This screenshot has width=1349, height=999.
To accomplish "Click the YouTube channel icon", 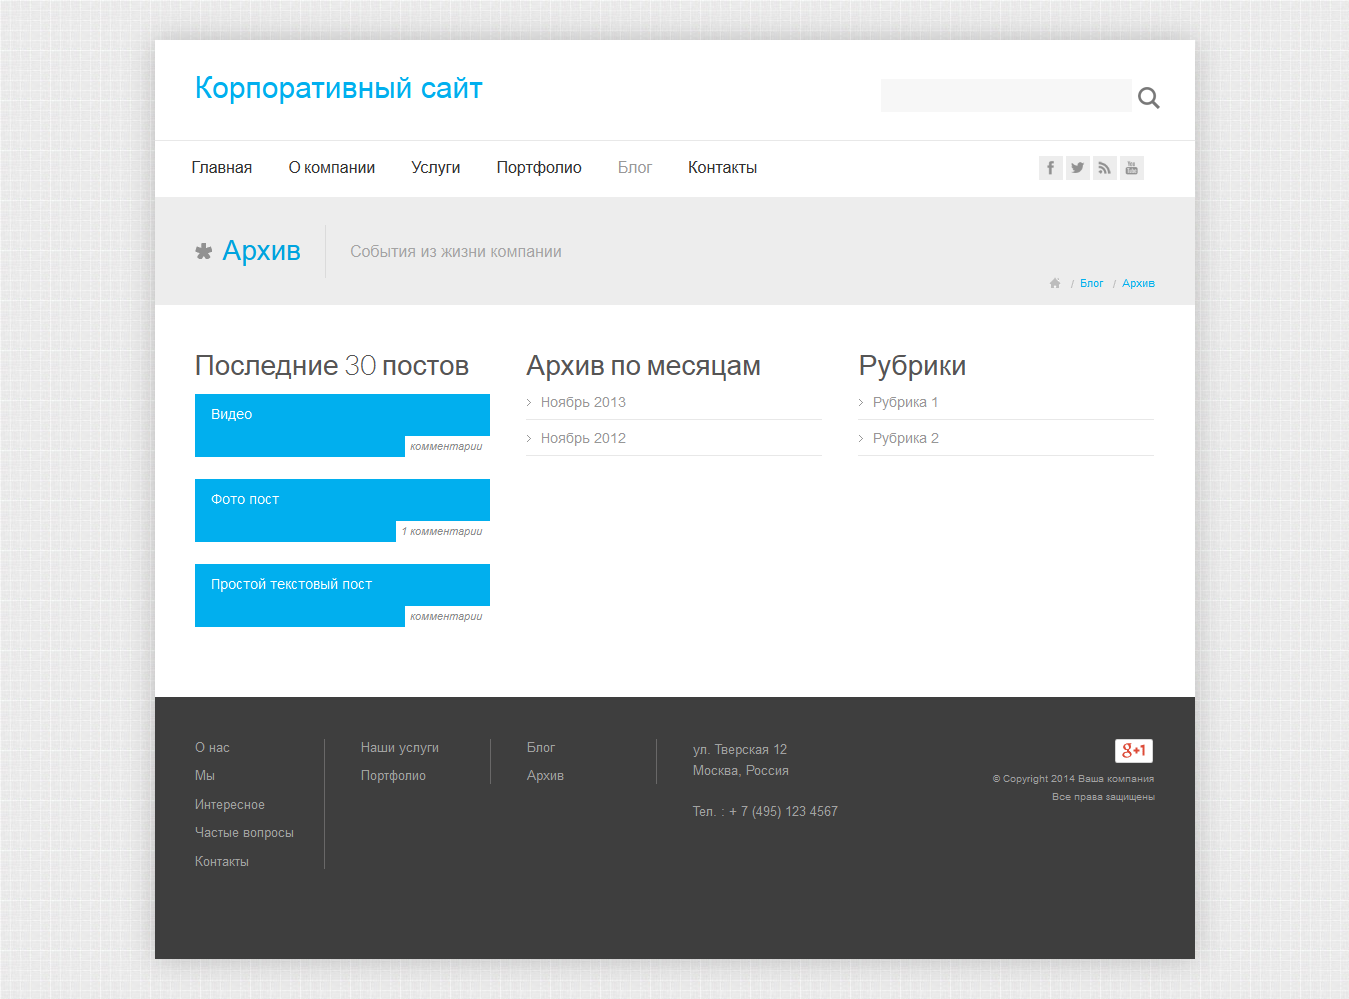I will click(1131, 168).
